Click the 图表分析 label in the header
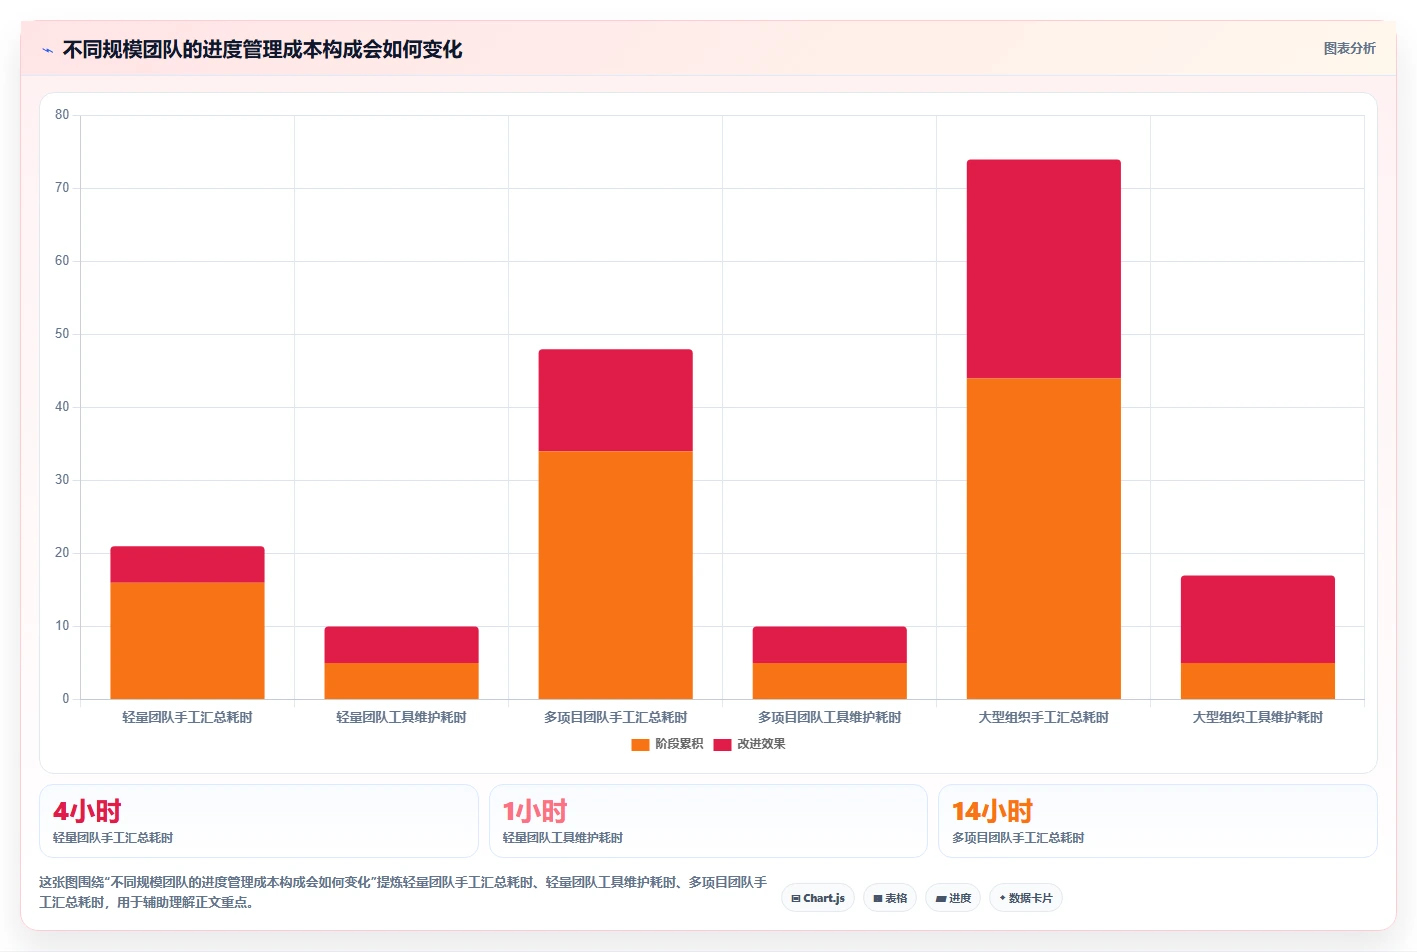The height and width of the screenshot is (952, 1417). click(1349, 48)
